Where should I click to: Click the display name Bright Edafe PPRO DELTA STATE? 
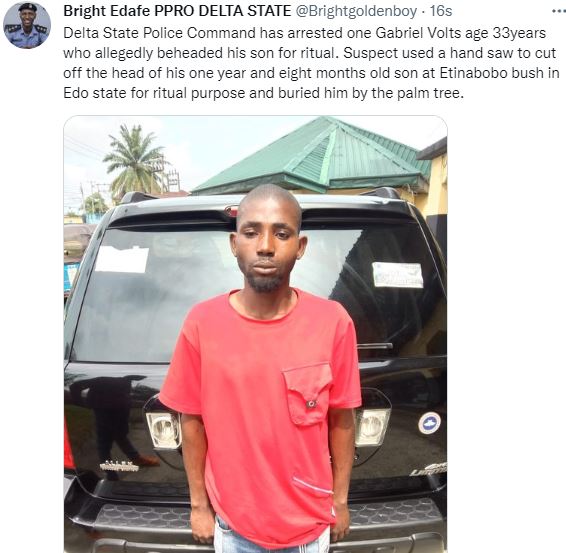(x=177, y=11)
